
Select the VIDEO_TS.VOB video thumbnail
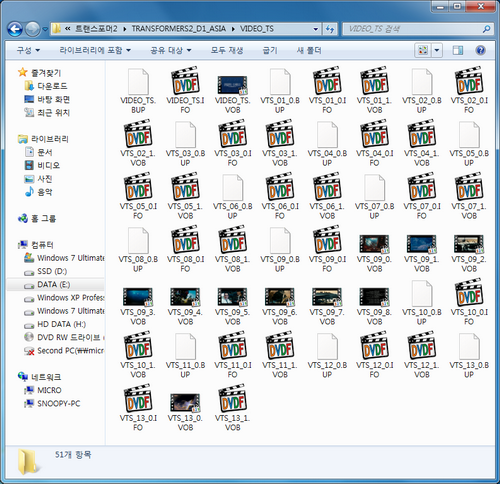(232, 85)
